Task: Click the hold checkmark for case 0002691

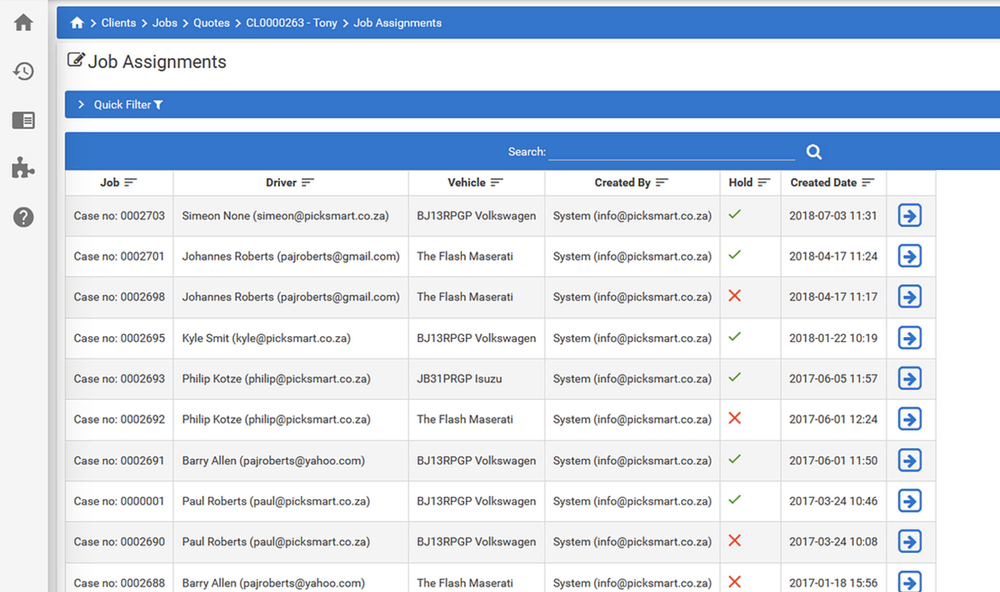Action: point(735,459)
